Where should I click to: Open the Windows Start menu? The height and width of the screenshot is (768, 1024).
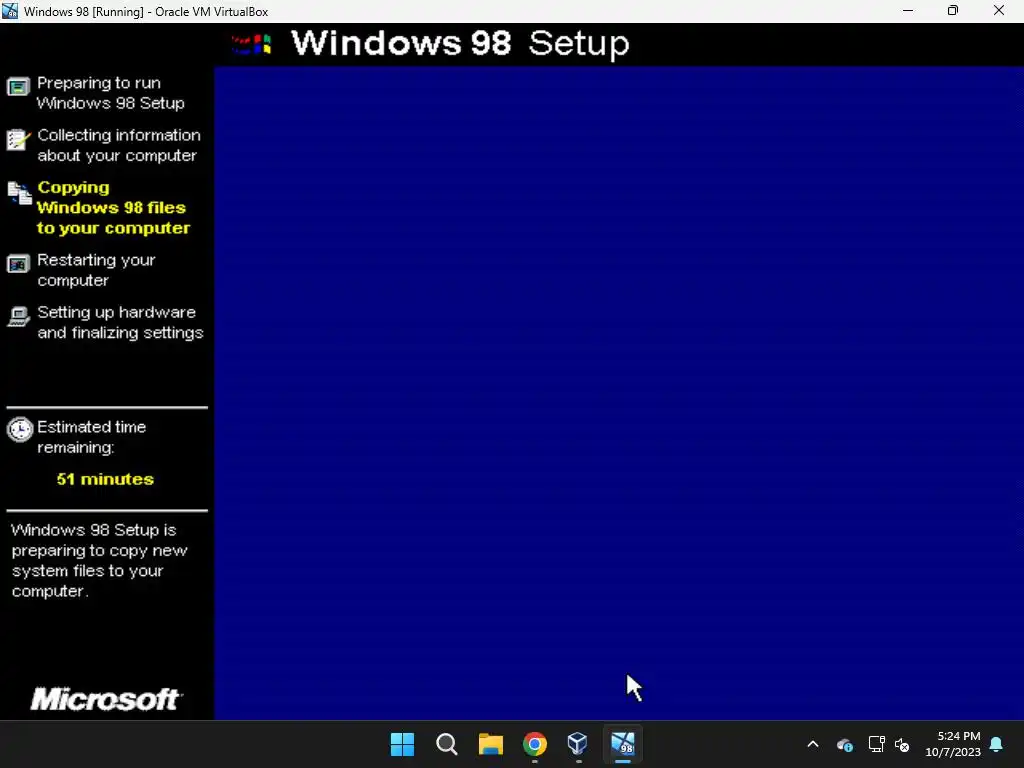402,744
